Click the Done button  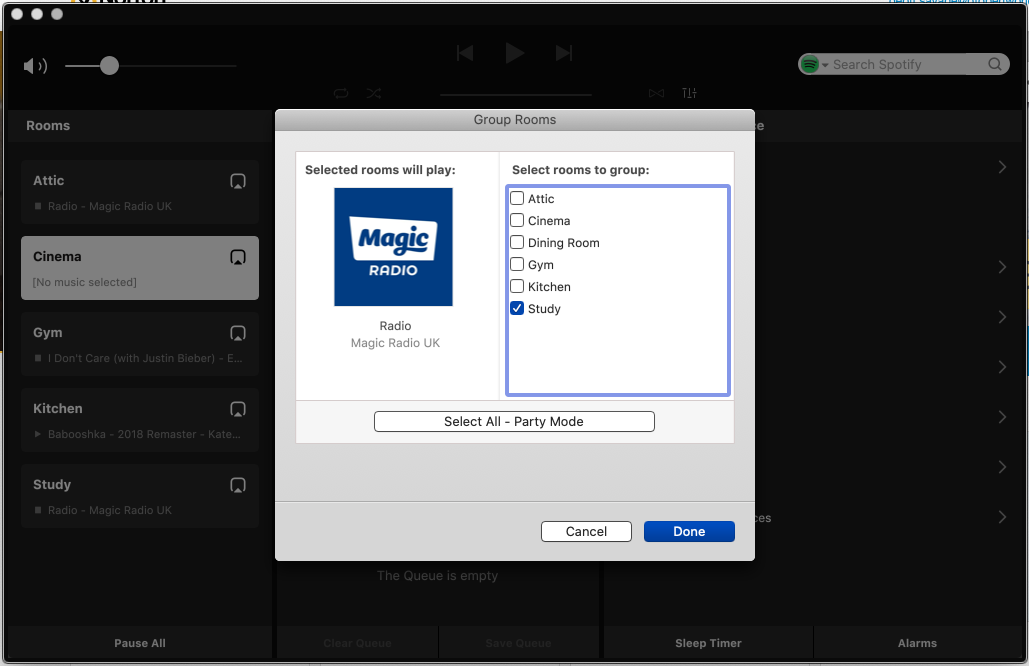click(x=689, y=531)
